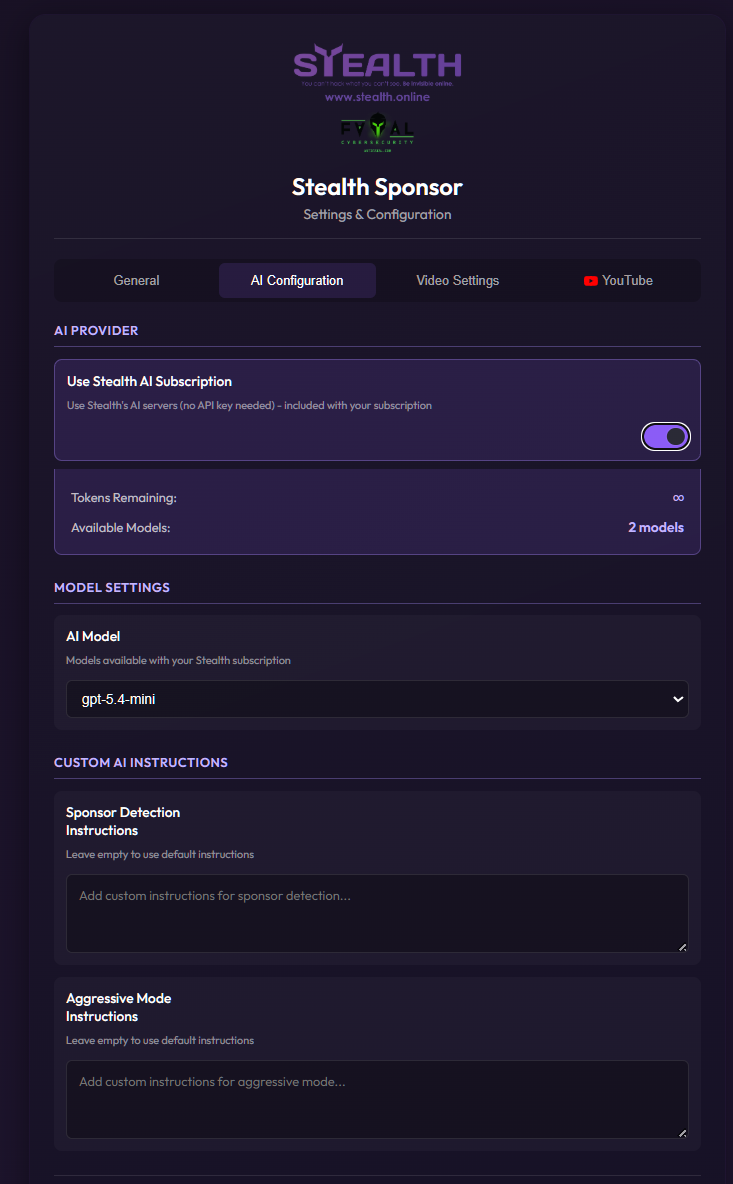Focus the sponsor detection custom instructions field
733x1184 pixels.
(377, 913)
